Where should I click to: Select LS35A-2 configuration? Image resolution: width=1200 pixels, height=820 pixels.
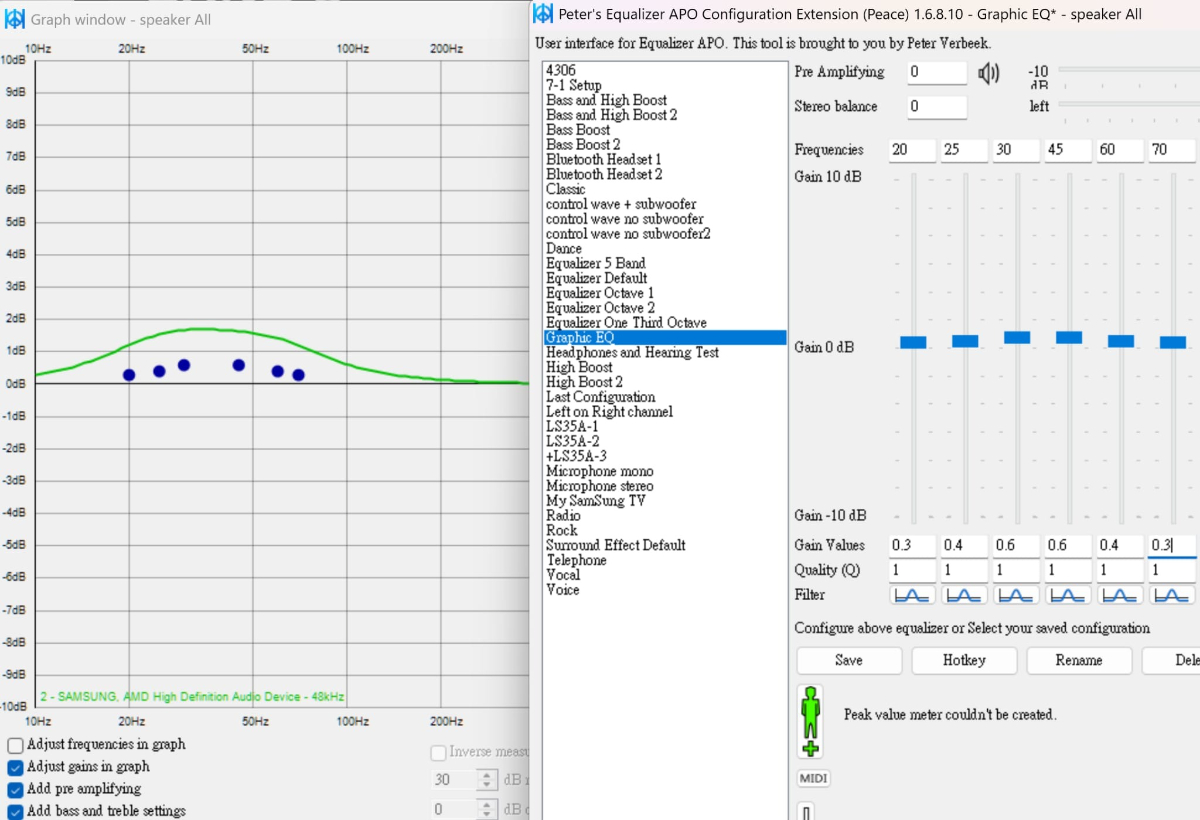point(573,442)
